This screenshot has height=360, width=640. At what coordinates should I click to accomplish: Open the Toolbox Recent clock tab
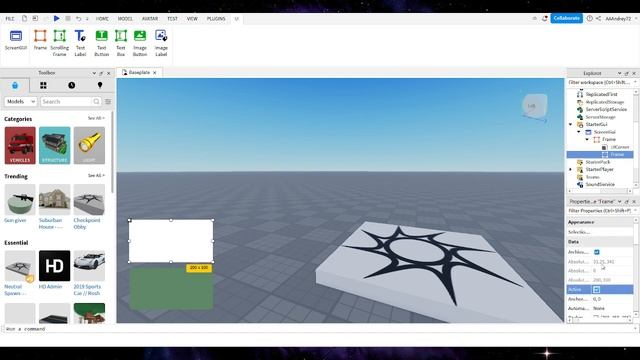pos(72,85)
